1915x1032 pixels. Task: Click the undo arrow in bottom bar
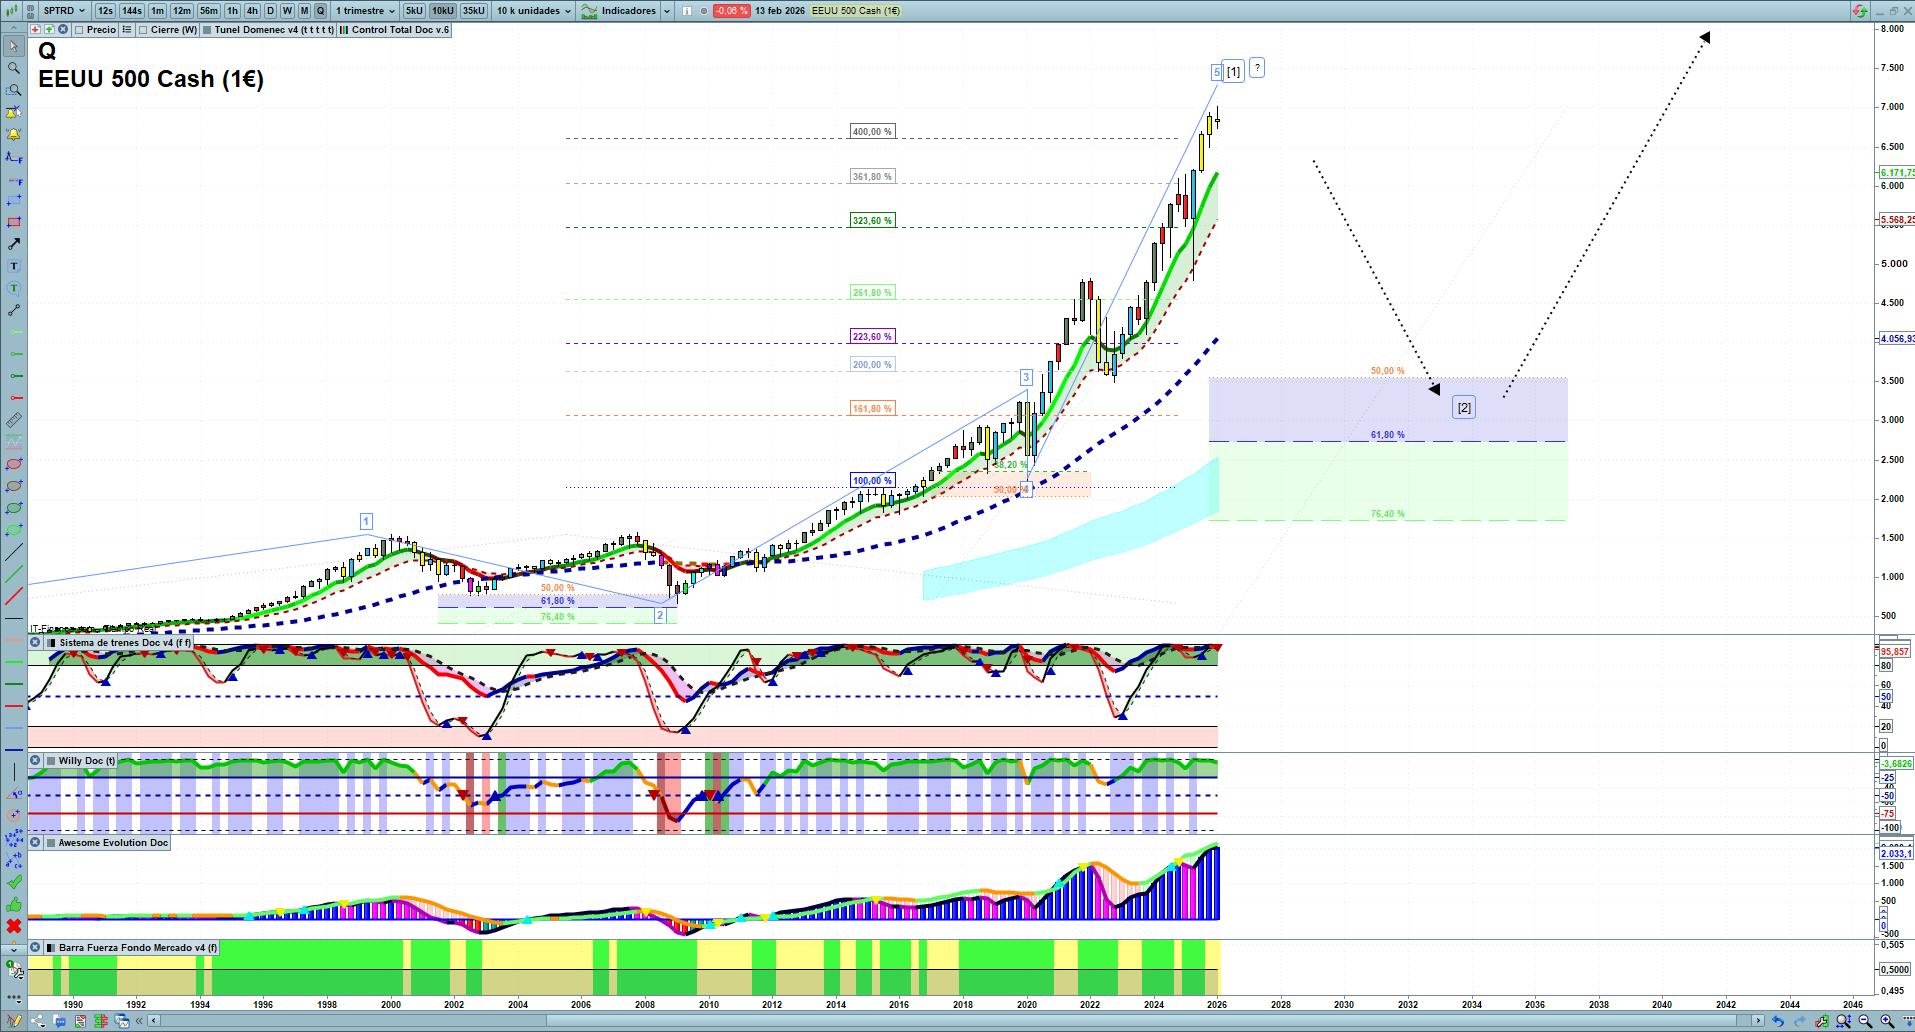tap(1777, 1021)
